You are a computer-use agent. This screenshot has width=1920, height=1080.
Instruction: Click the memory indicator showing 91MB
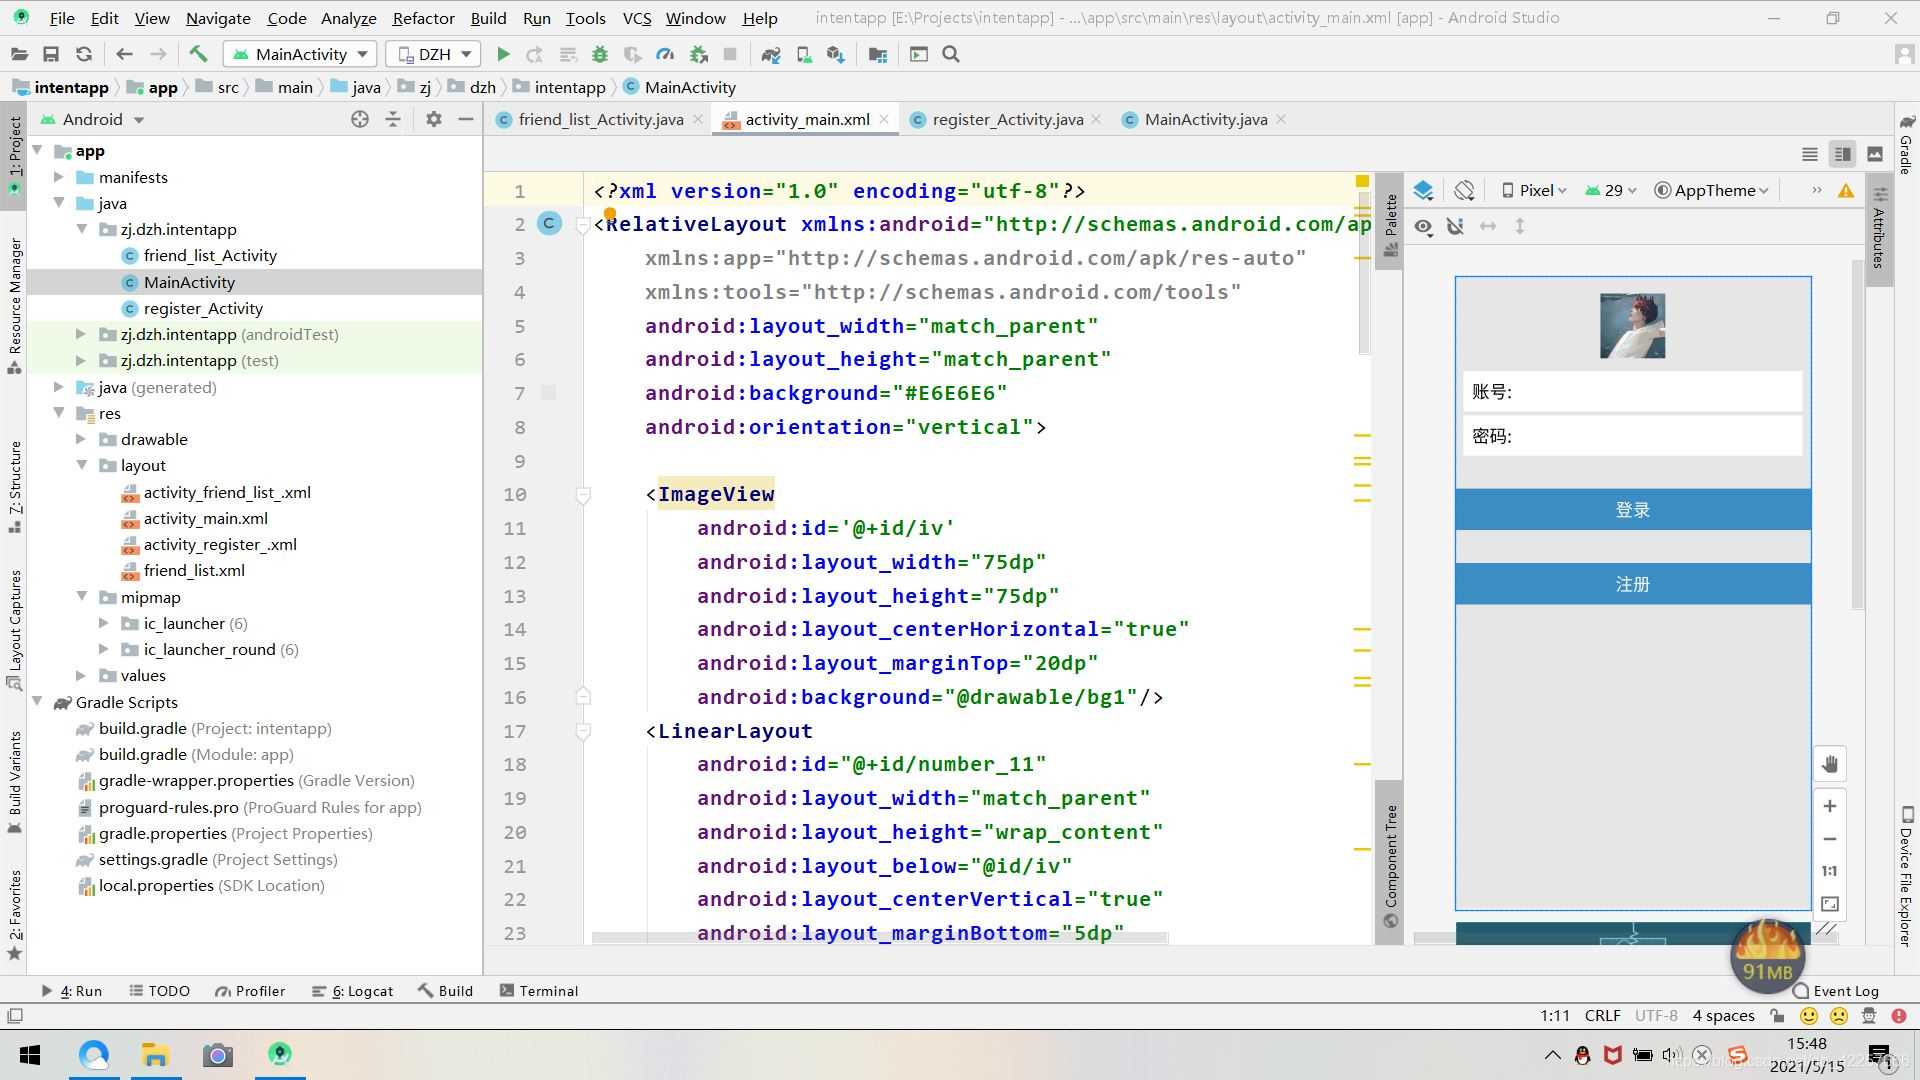pos(1766,955)
